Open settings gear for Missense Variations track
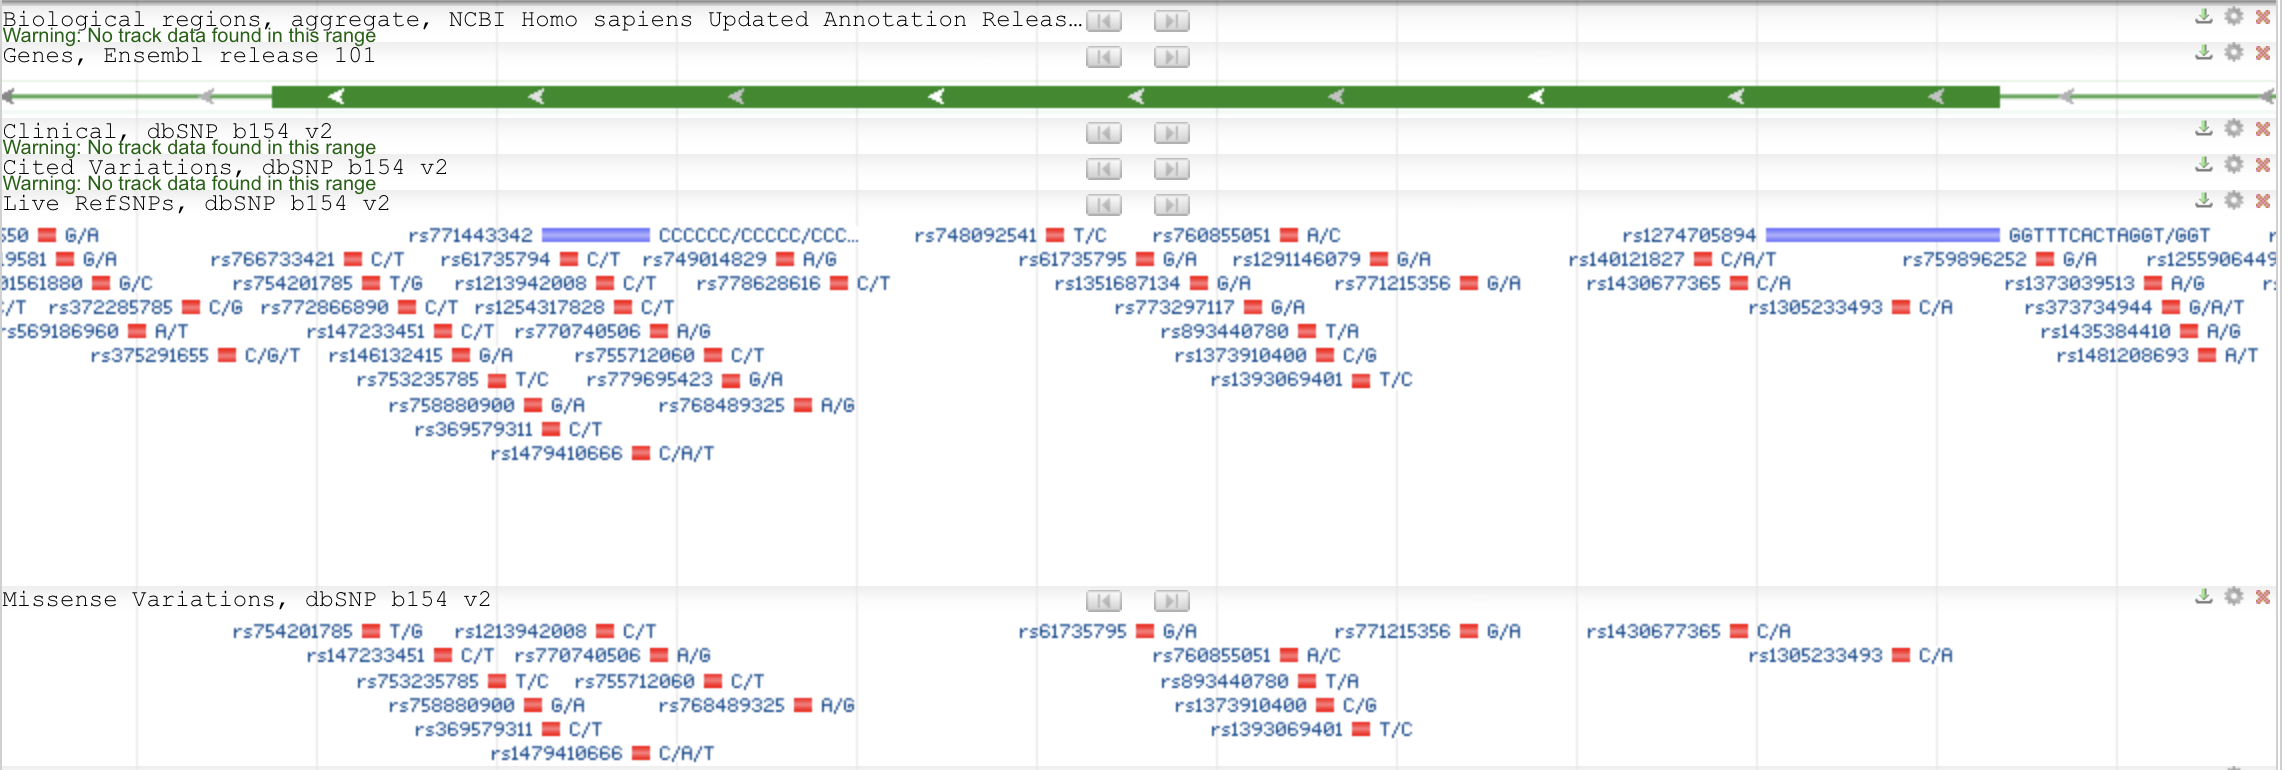 coord(2233,597)
